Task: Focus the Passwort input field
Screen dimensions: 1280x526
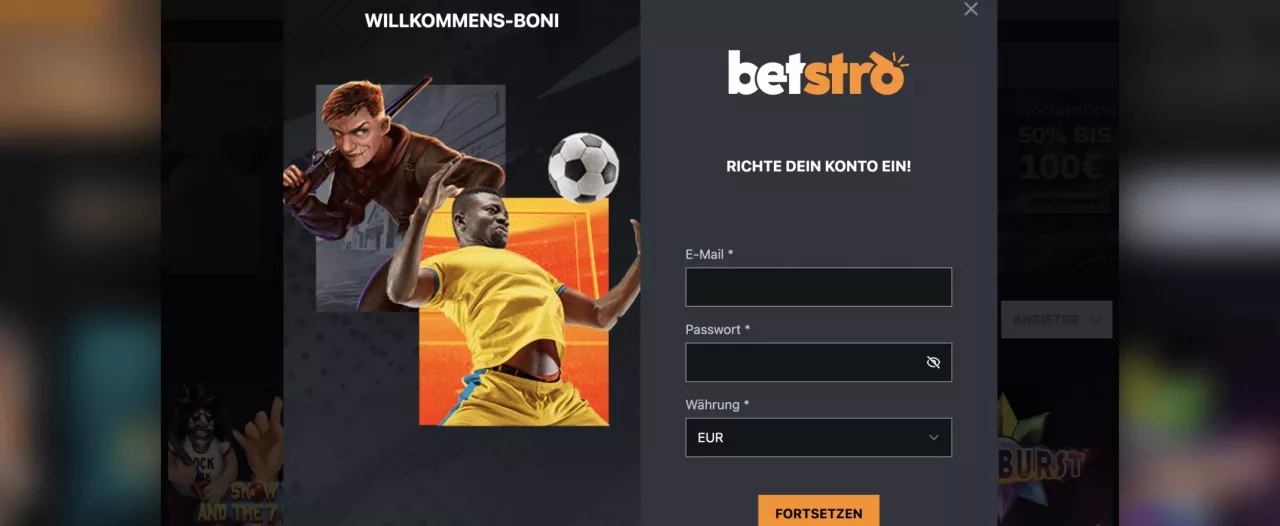Action: click(818, 362)
